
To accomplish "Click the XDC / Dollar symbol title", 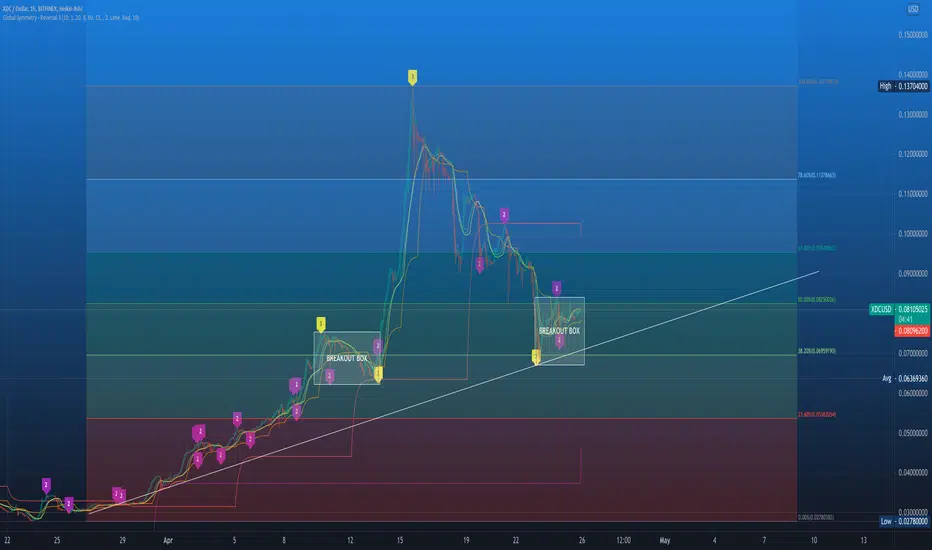I will click(x=43, y=8).
